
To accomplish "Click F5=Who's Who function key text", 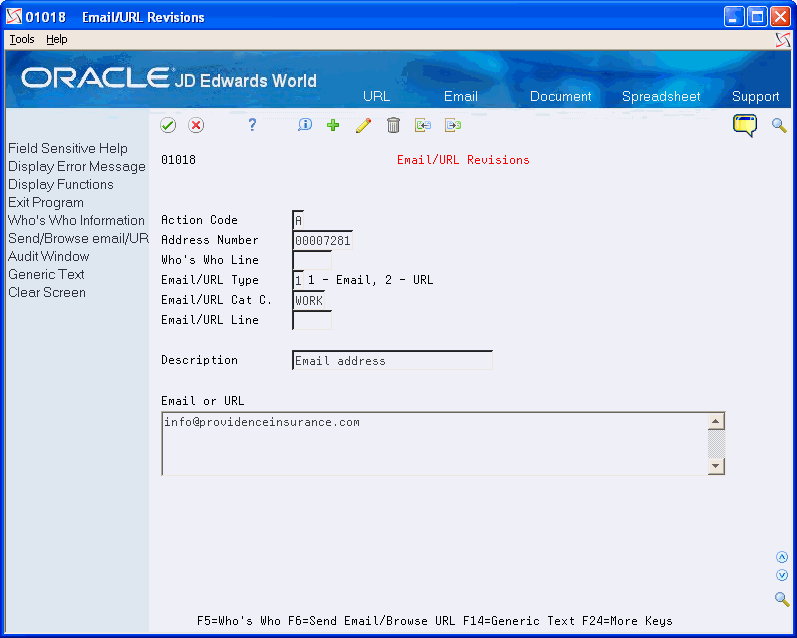I will [238, 621].
